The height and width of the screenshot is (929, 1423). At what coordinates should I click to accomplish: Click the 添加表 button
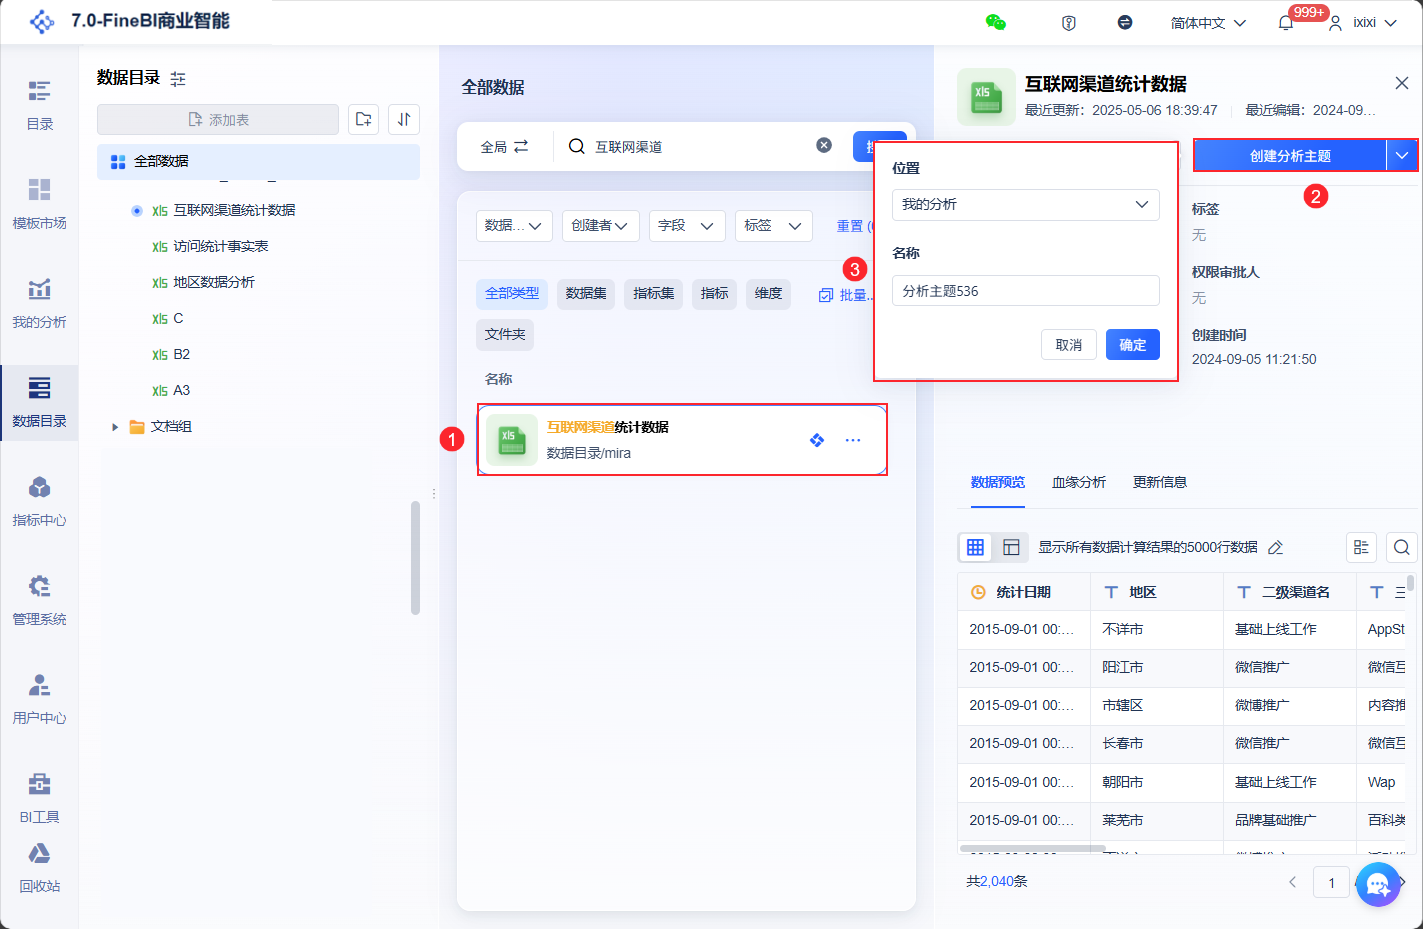coord(218,119)
